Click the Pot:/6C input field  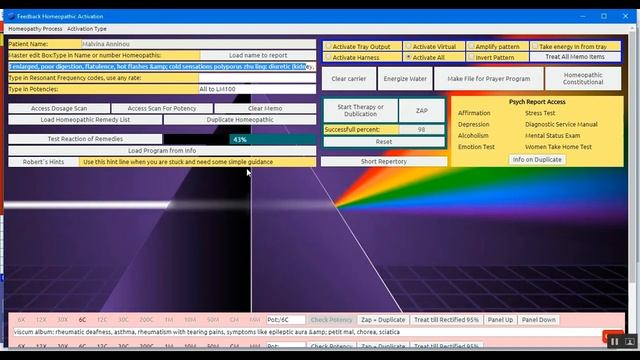click(x=286, y=320)
